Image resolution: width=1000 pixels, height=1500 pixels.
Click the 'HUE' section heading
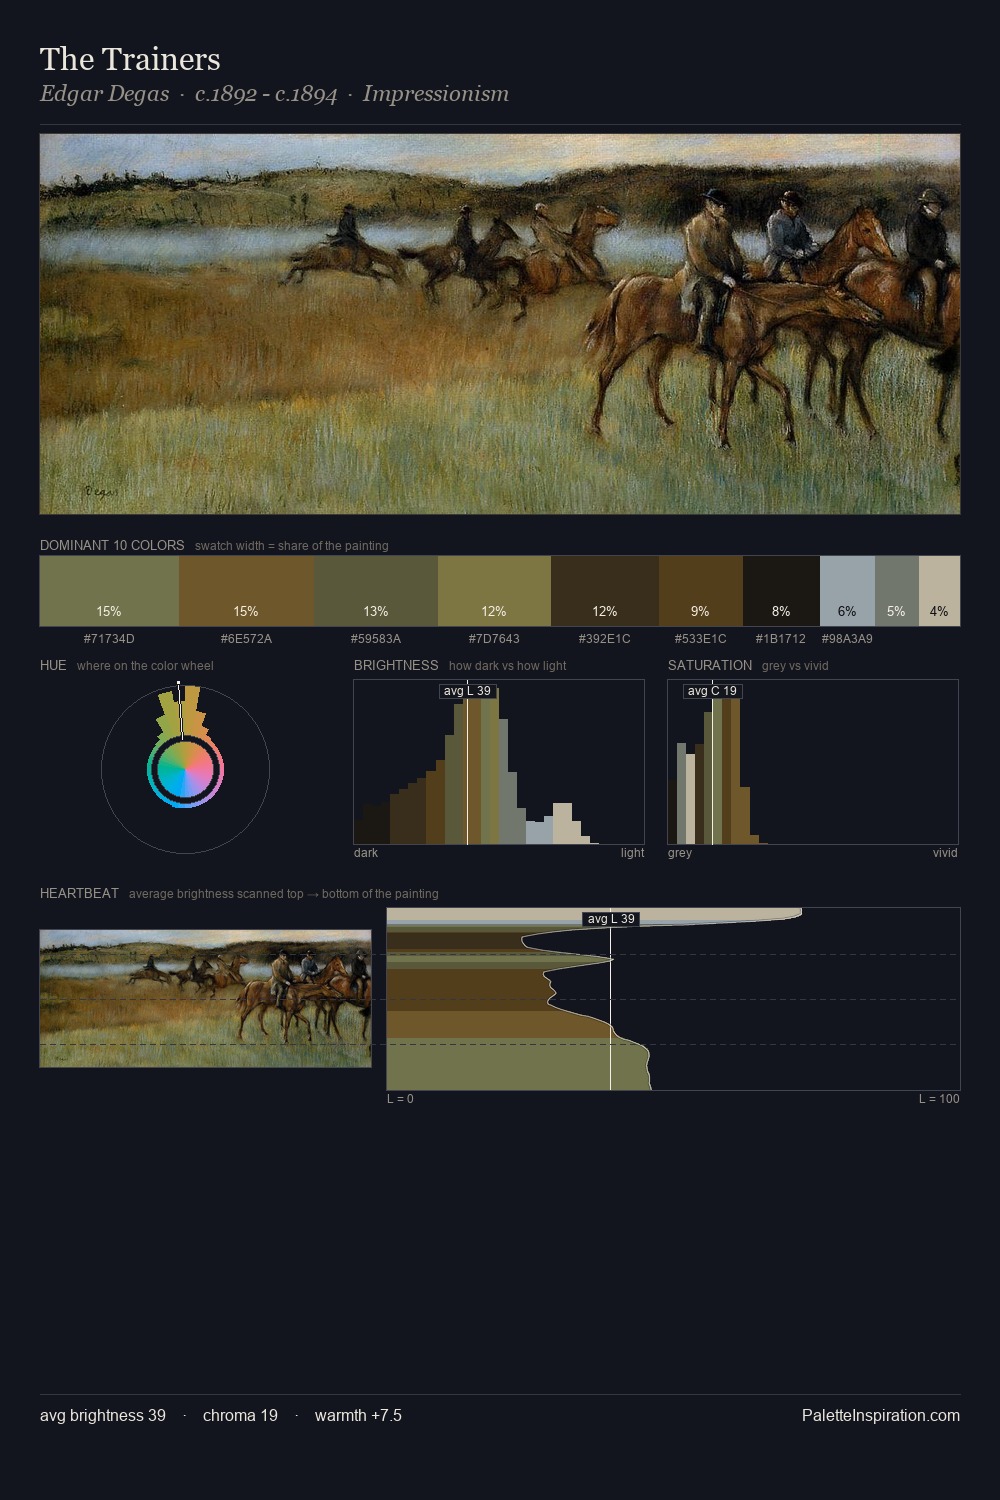pyautogui.click(x=53, y=665)
